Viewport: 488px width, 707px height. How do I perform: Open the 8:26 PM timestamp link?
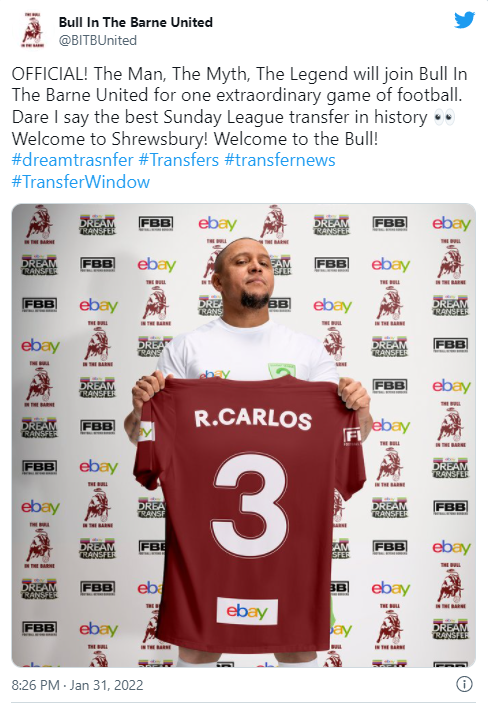(x=35, y=685)
